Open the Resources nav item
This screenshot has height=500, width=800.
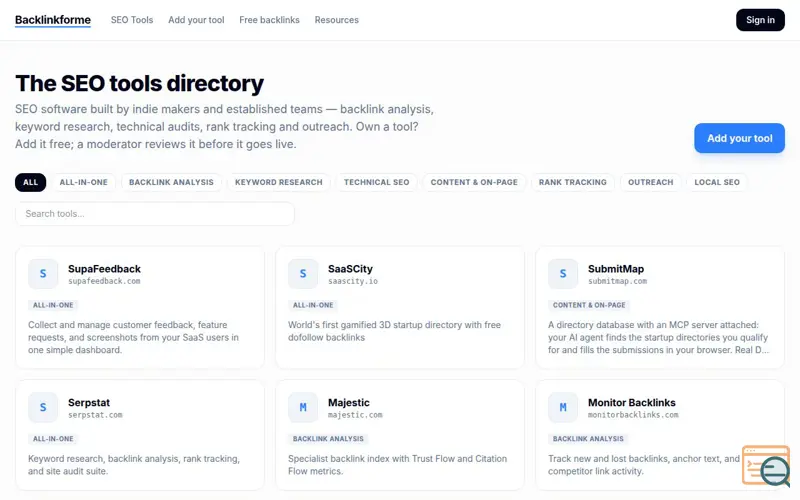click(337, 20)
